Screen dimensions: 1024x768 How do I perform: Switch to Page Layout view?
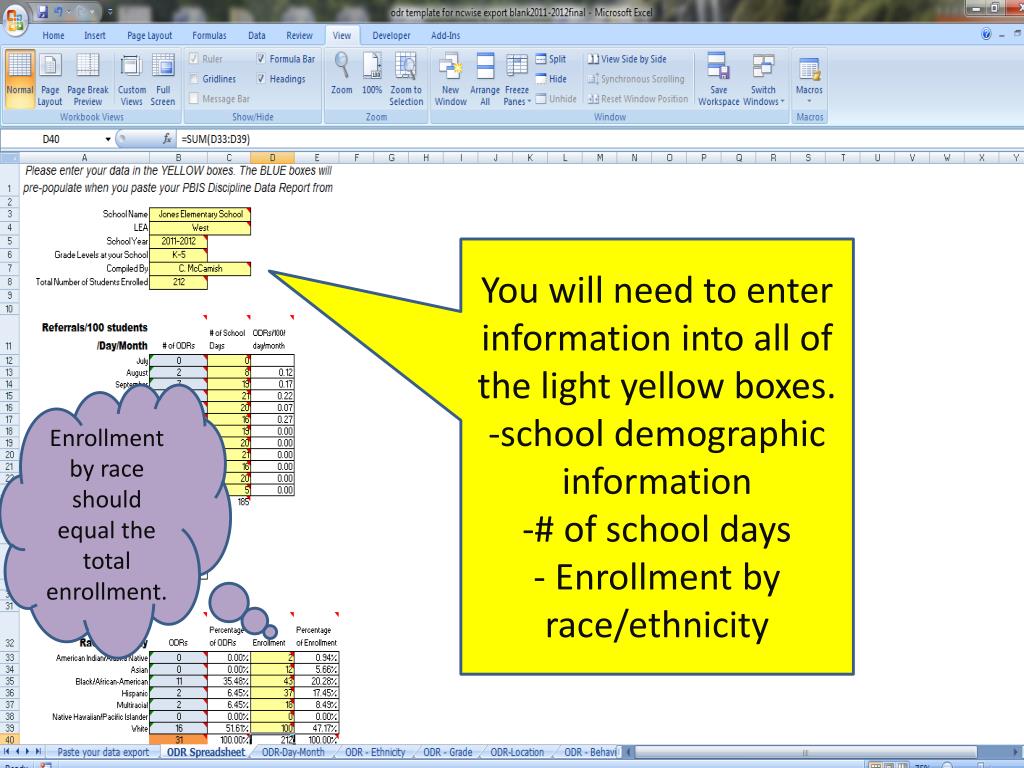coord(50,80)
